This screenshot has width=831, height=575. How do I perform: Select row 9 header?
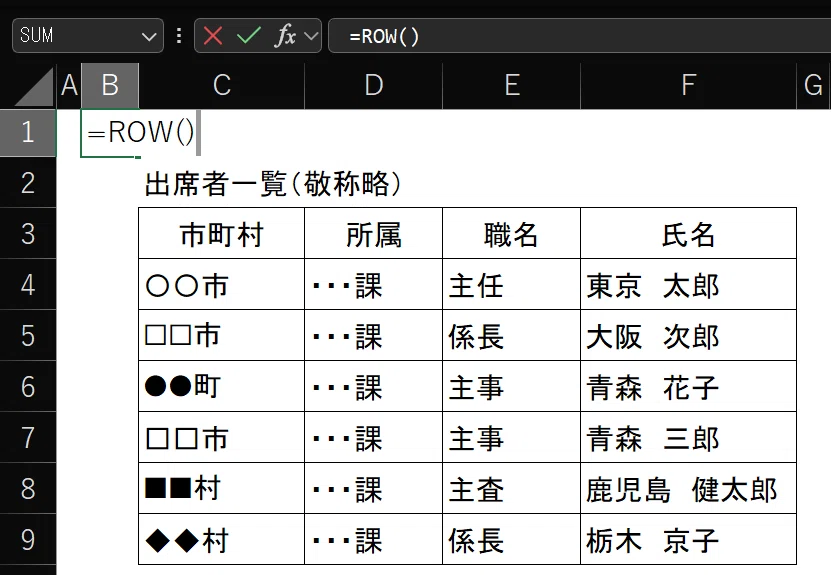pos(28,539)
